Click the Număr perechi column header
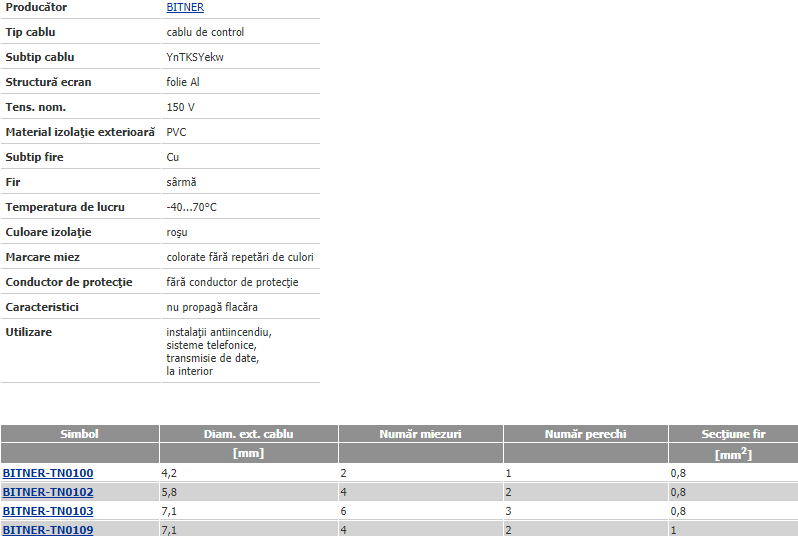798x536 pixels. pyautogui.click(x=585, y=434)
